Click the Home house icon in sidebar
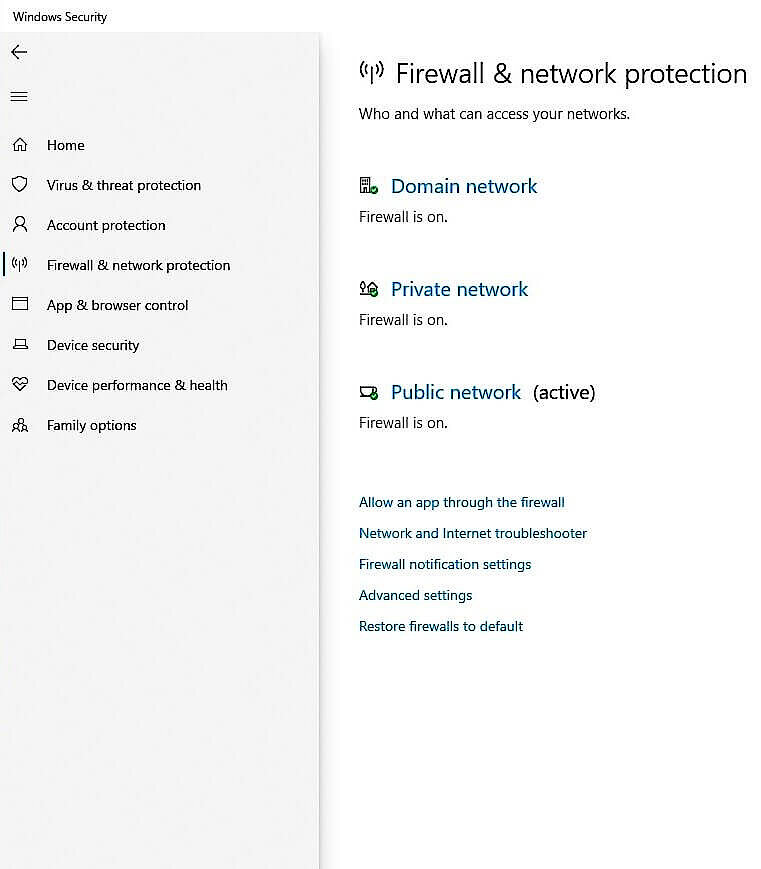 pyautogui.click(x=18, y=145)
